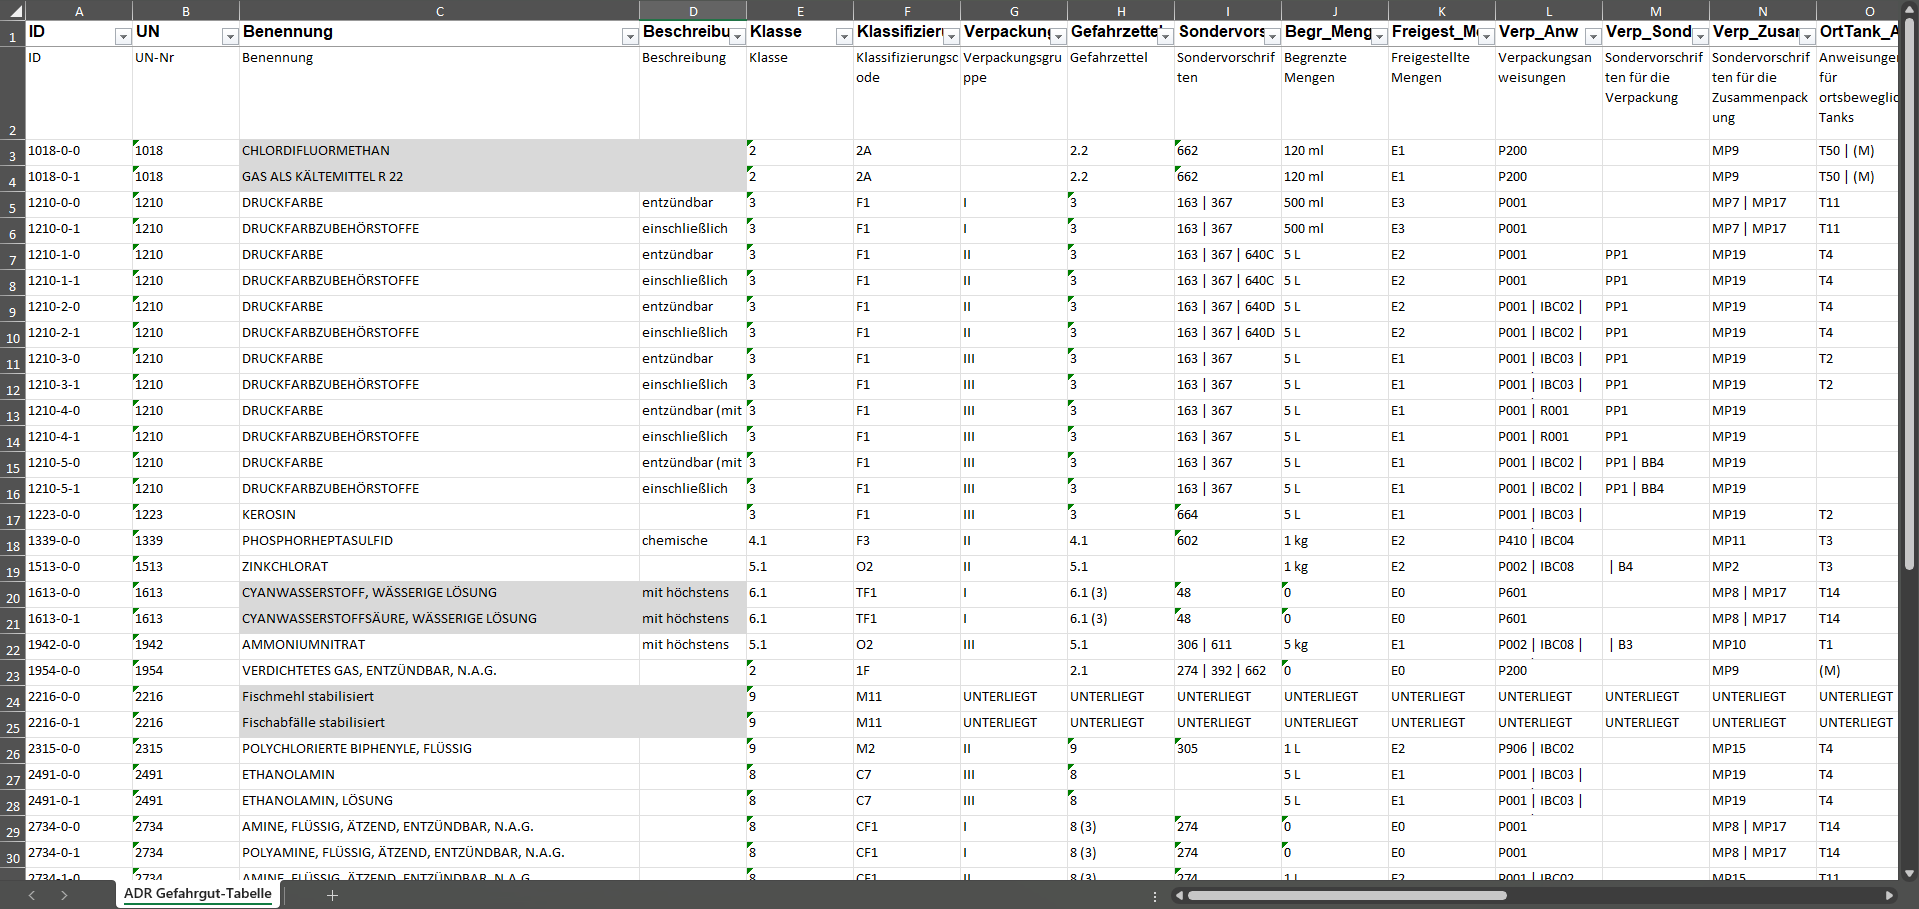
Task: Click the vertical scrollbar up arrow
Action: click(x=1909, y=11)
